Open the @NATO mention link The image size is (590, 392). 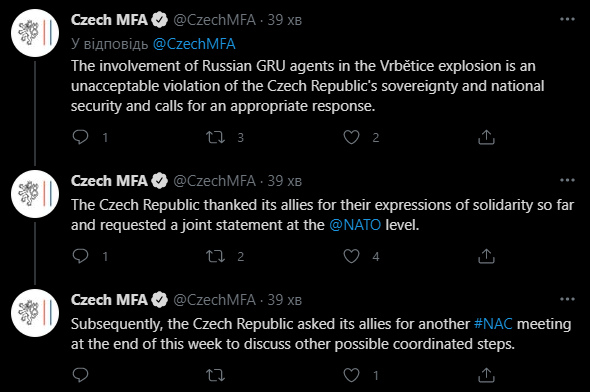(355, 225)
